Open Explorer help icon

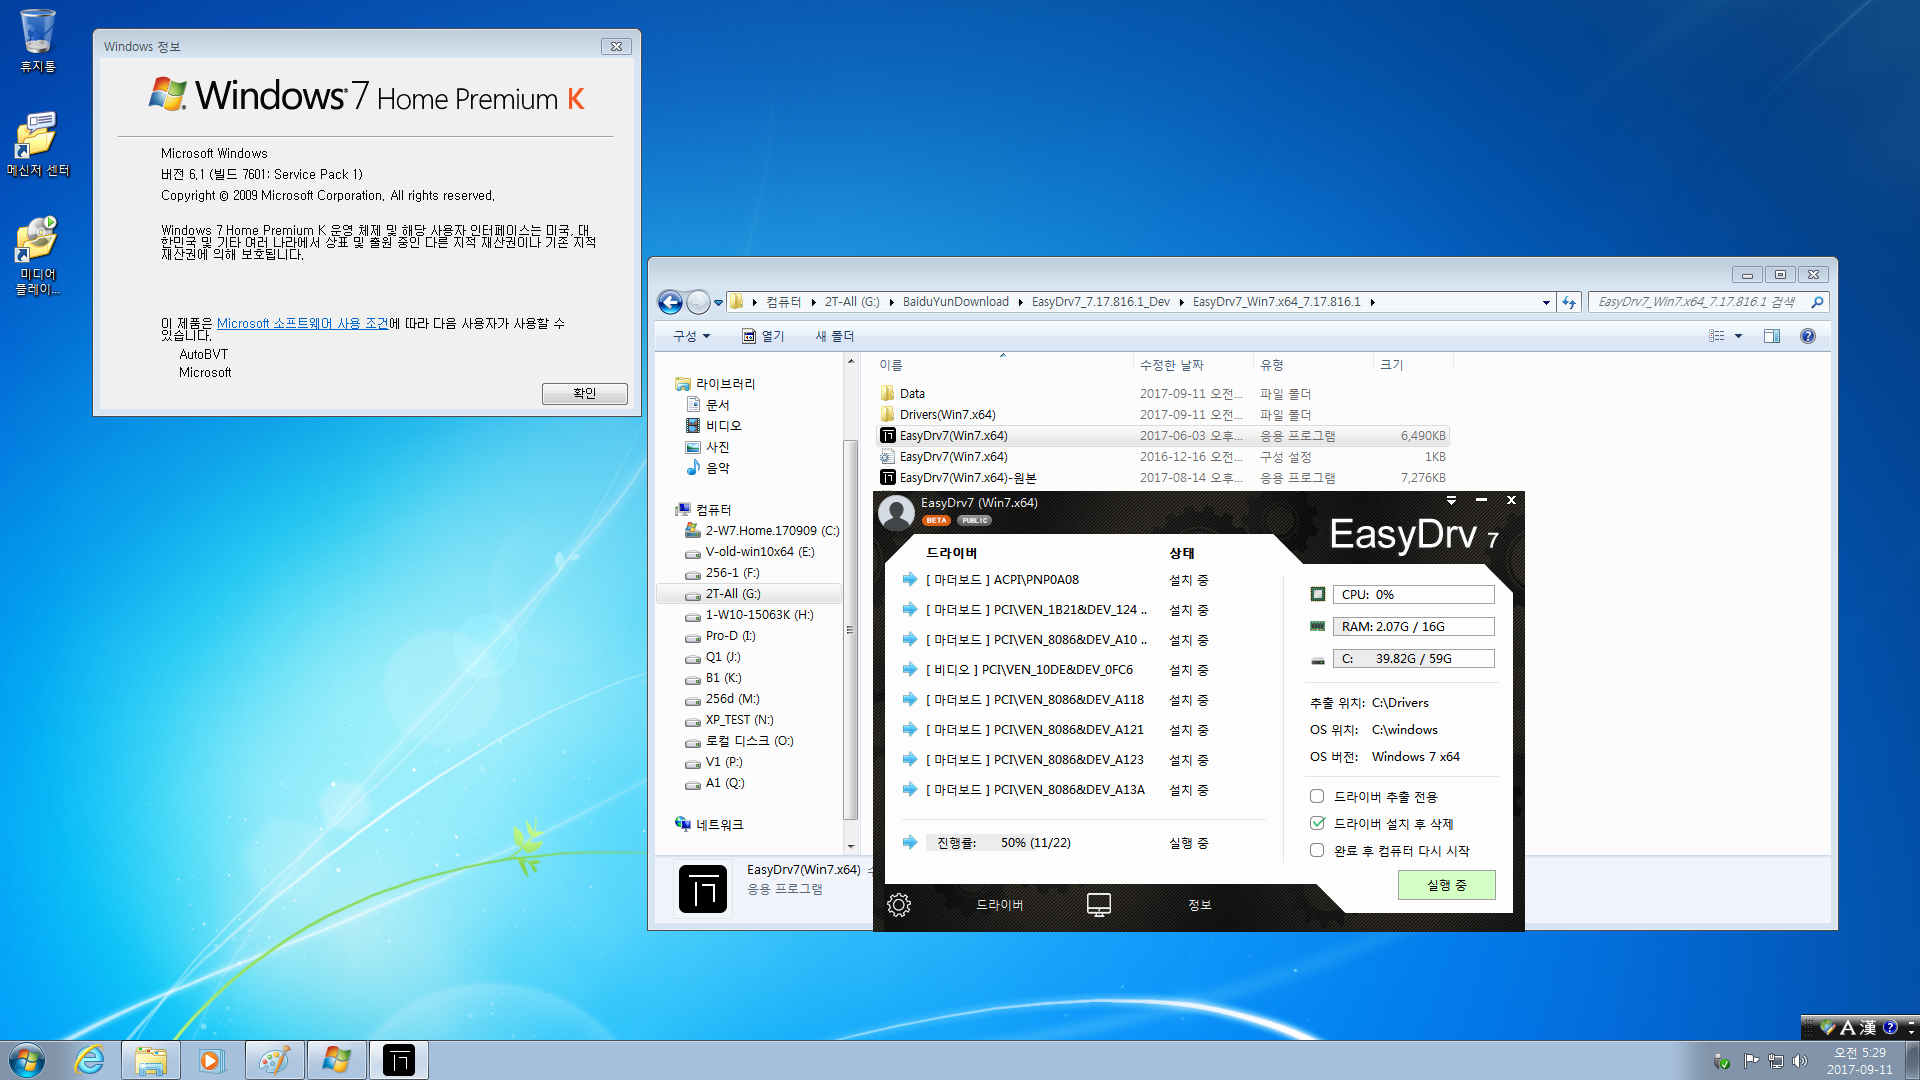click(x=1808, y=336)
